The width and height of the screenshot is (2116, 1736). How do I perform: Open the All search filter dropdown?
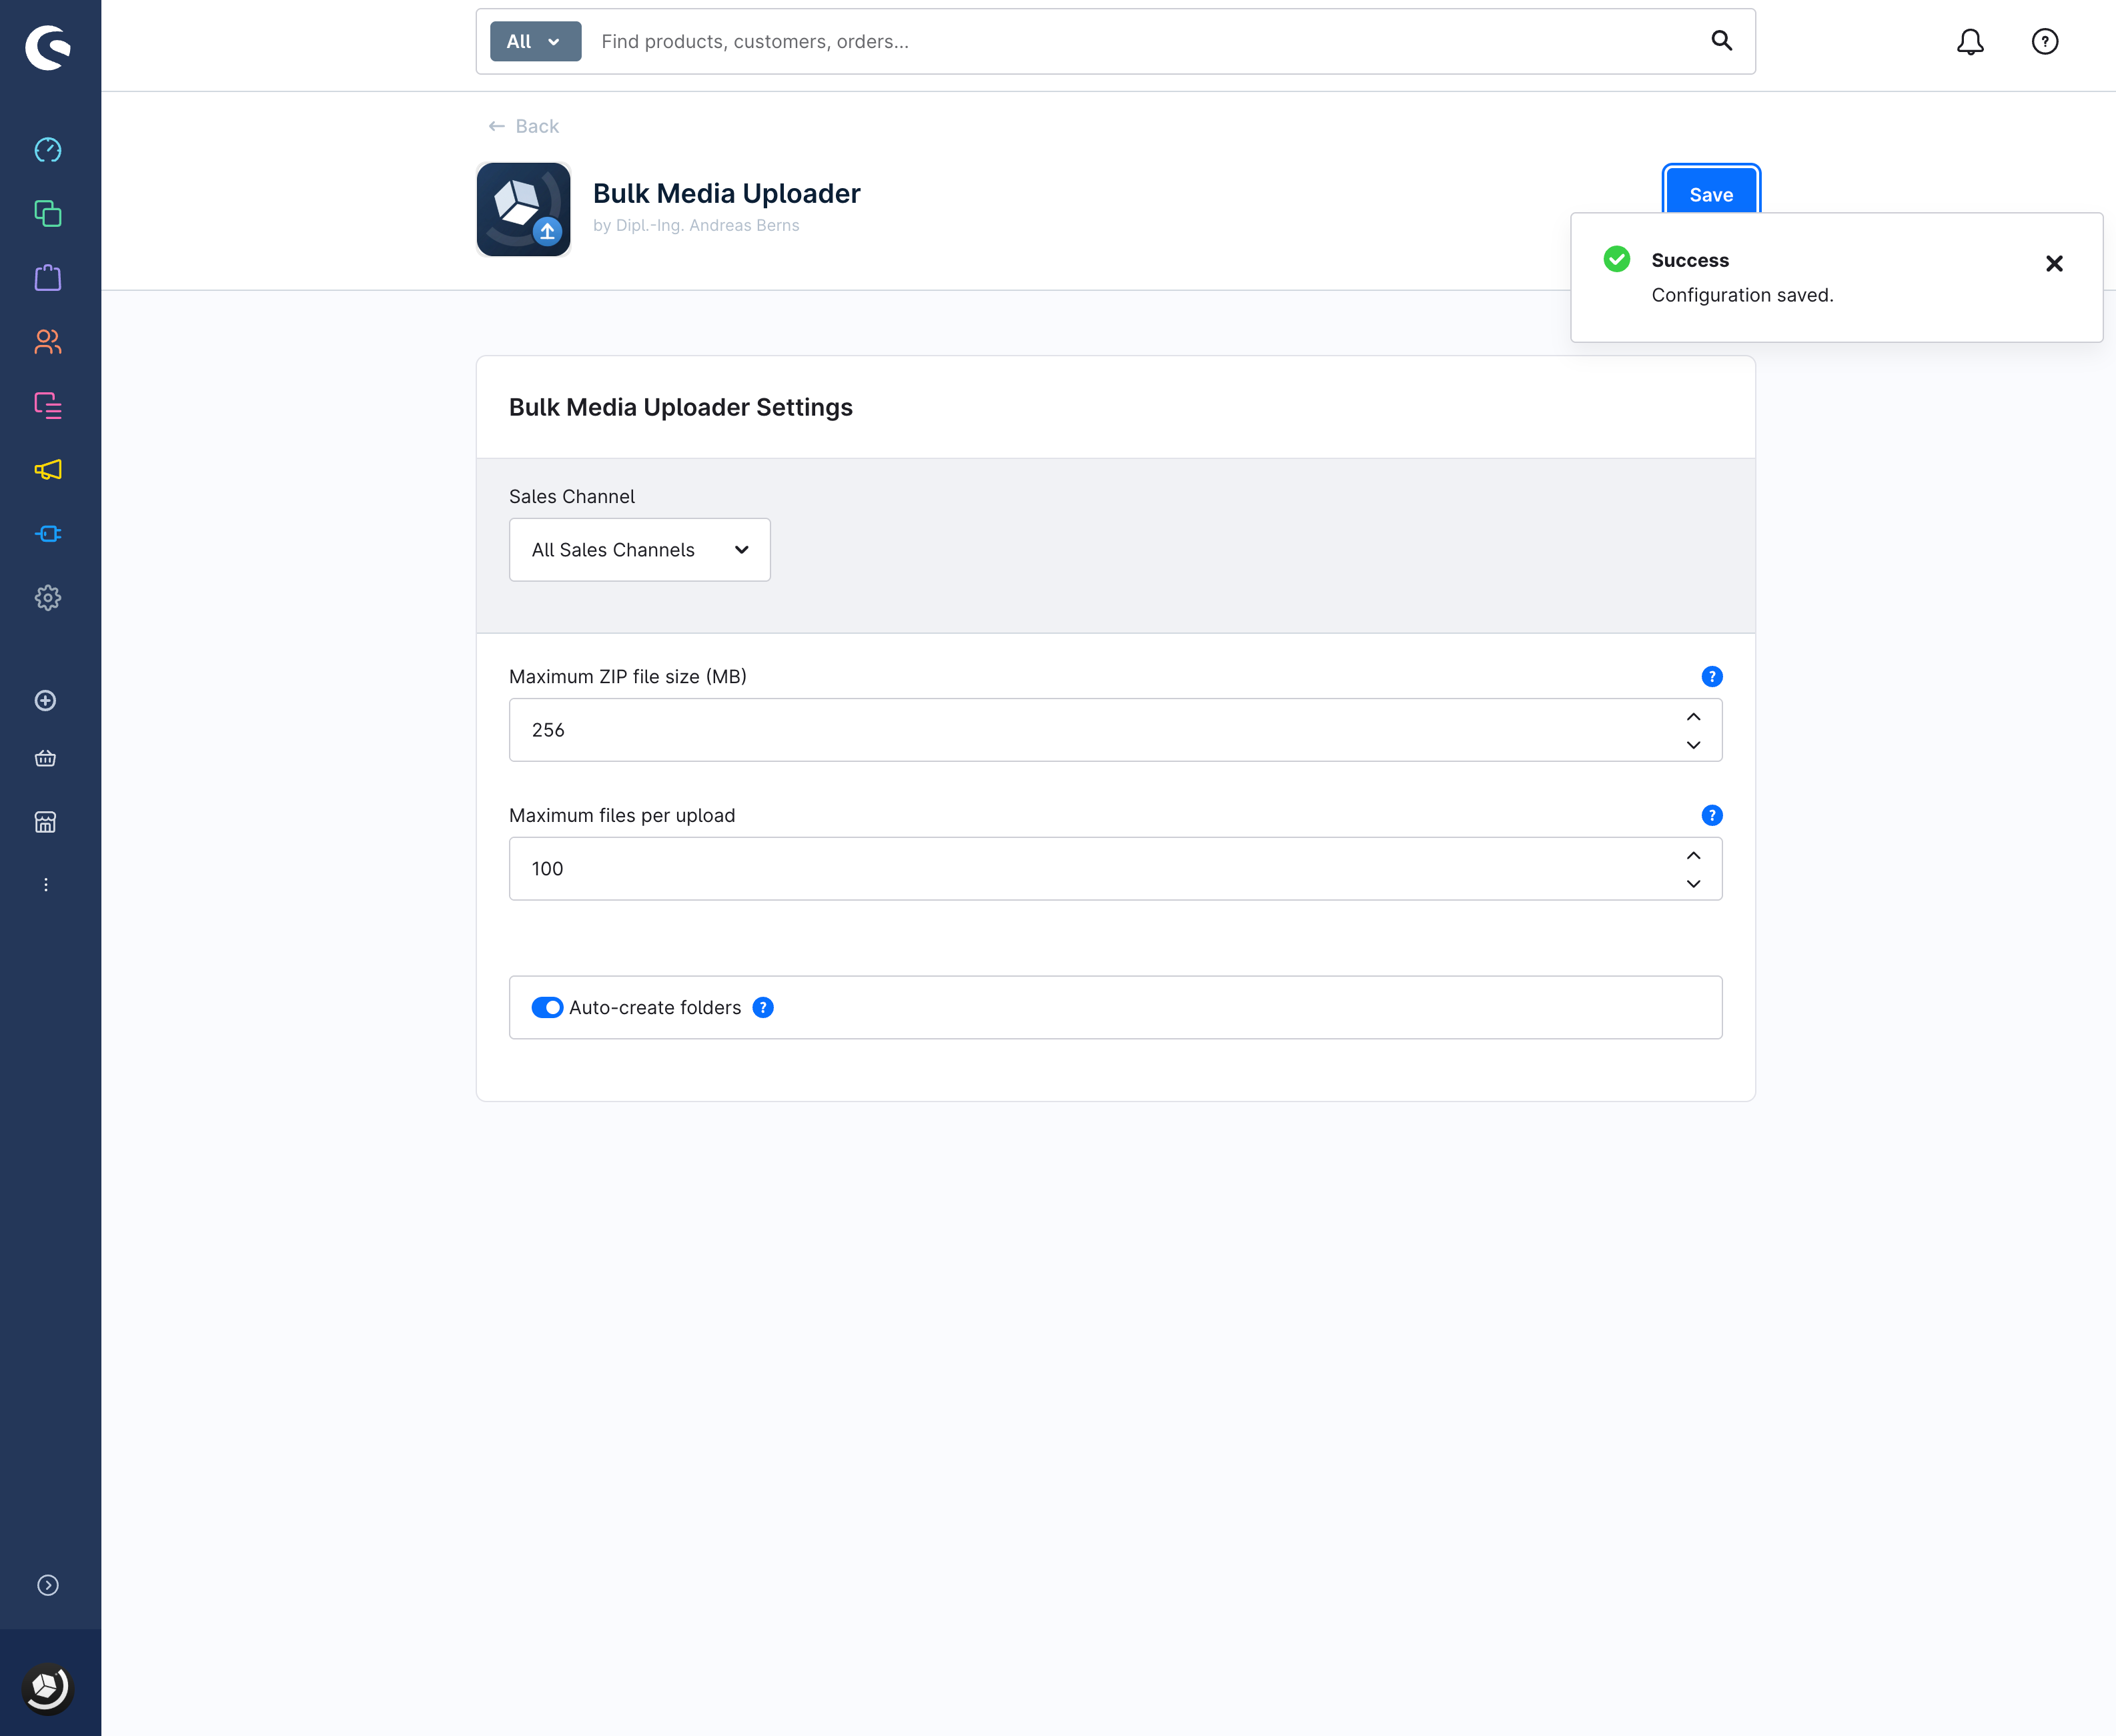(535, 42)
